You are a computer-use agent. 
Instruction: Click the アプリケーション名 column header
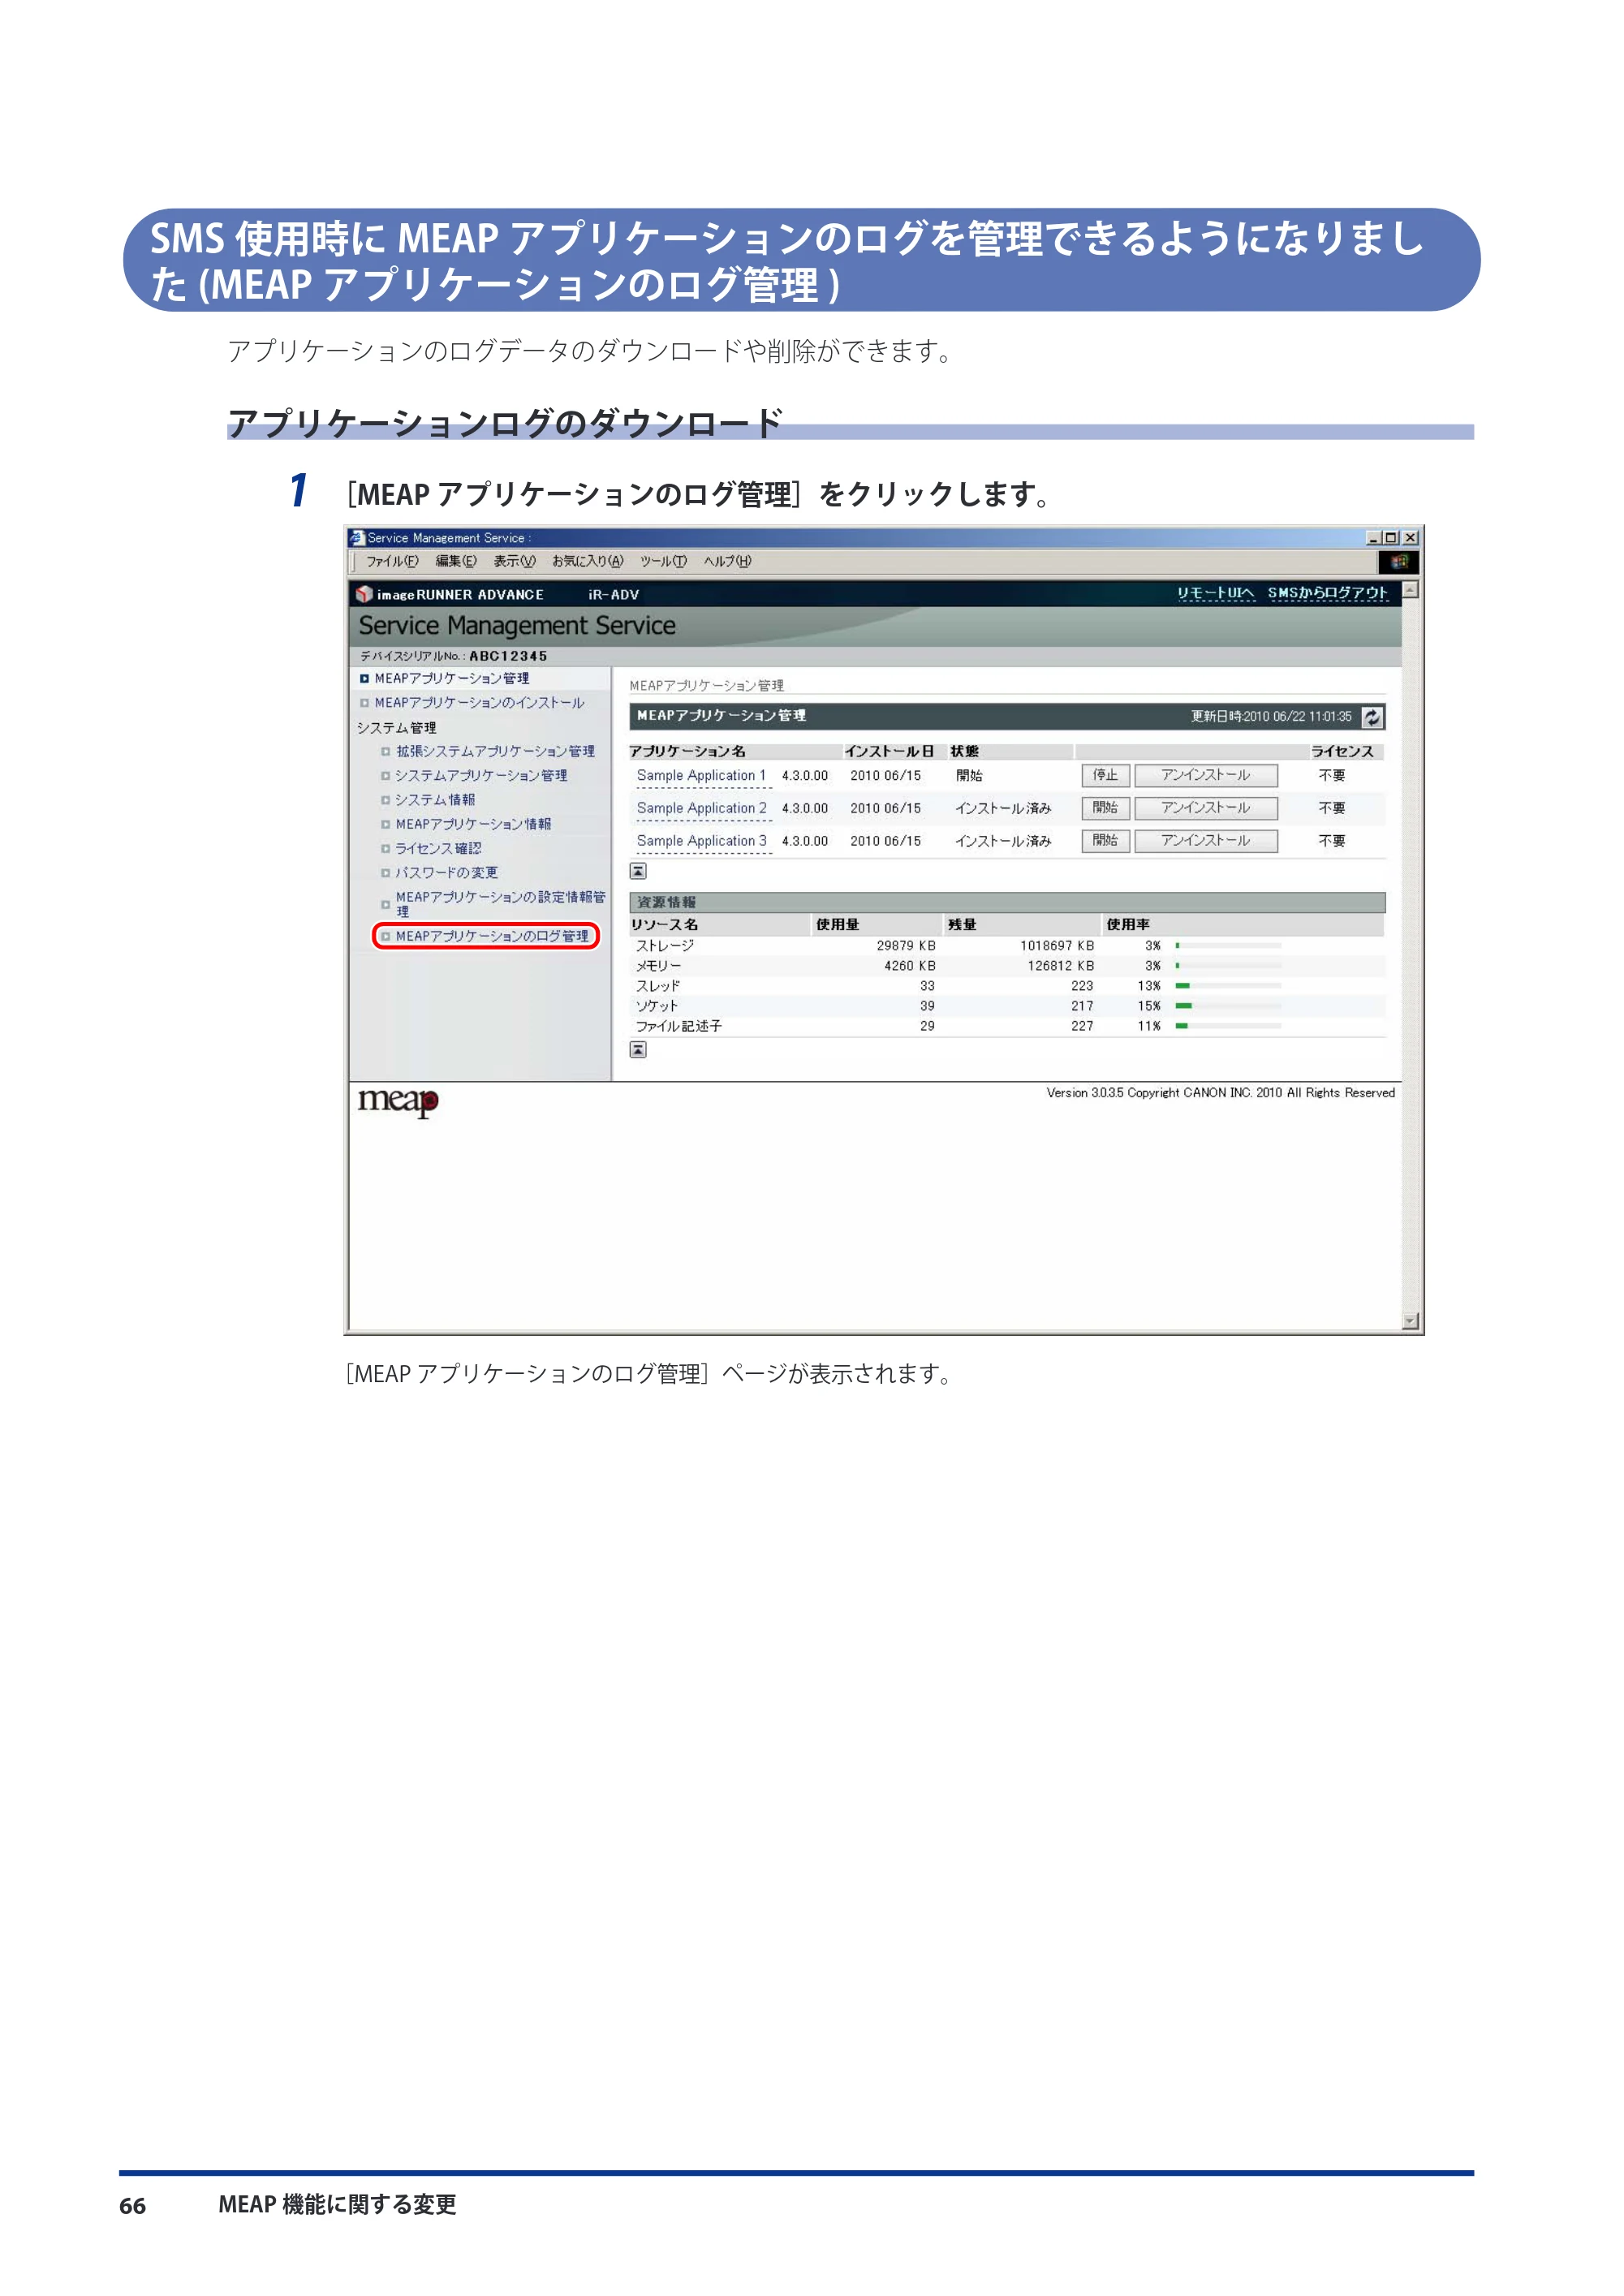[x=688, y=751]
